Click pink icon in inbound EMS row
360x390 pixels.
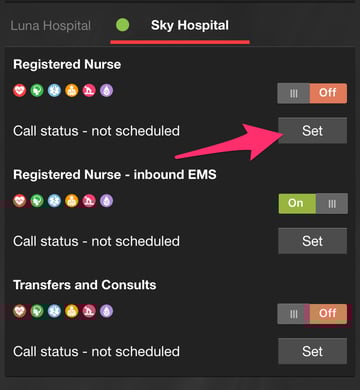click(89, 201)
